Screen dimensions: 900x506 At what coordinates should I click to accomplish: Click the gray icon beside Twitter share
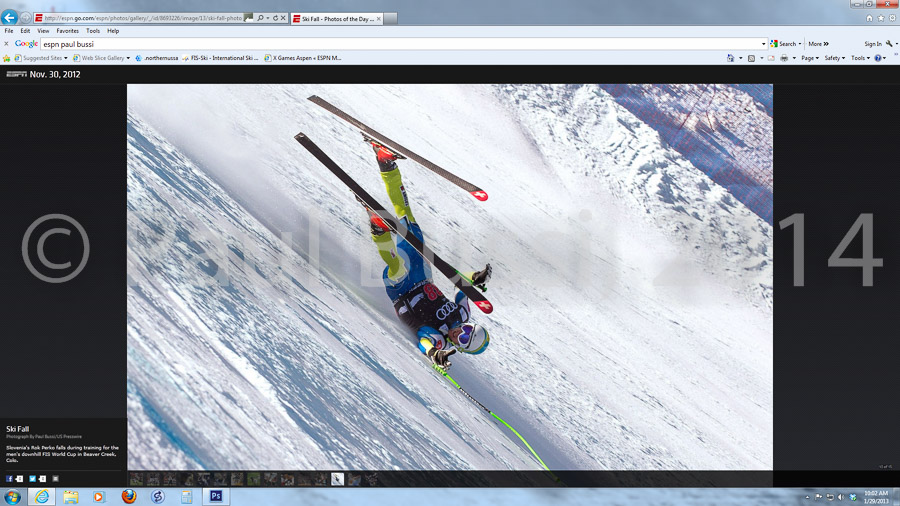pos(56,478)
